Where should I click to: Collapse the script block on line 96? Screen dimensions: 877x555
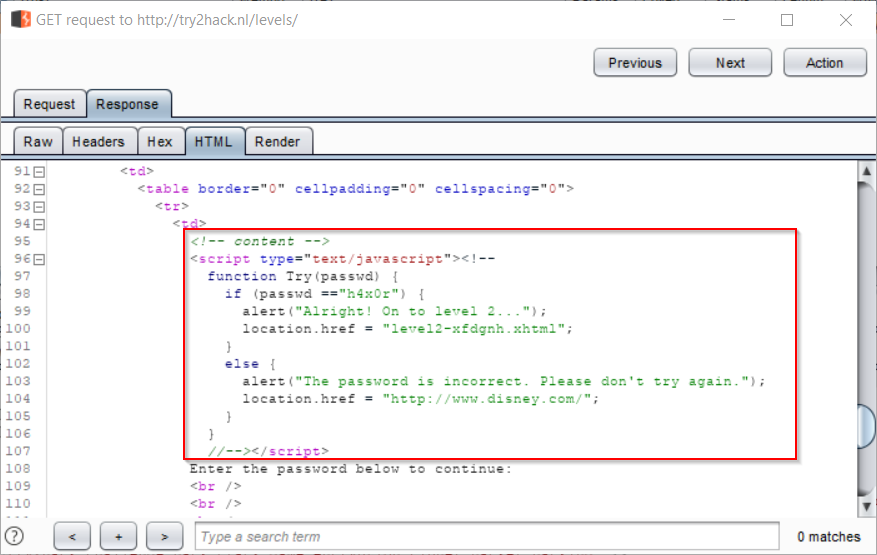(39, 259)
